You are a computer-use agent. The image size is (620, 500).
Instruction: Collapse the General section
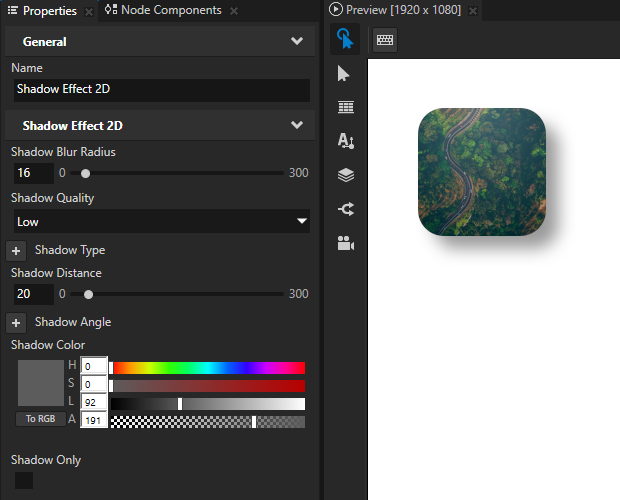[x=297, y=41]
